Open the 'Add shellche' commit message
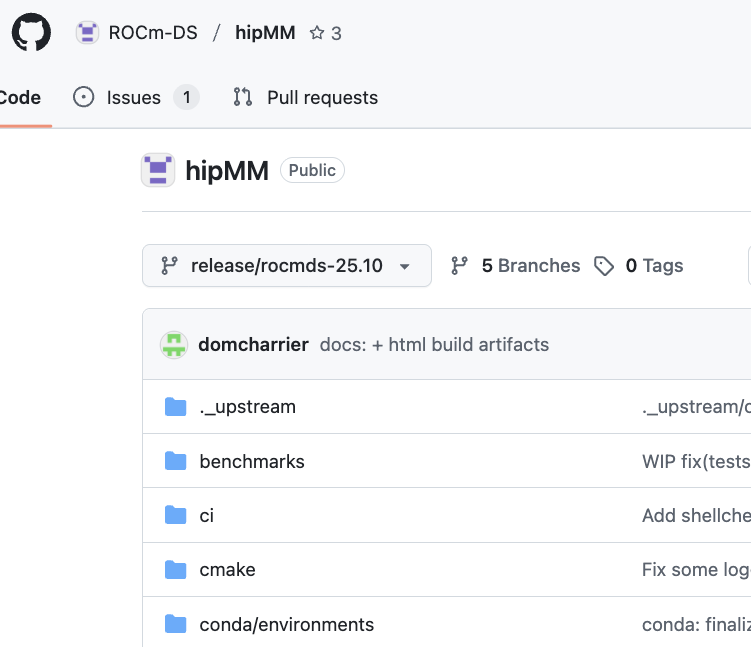Image resolution: width=751 pixels, height=647 pixels. [696, 516]
